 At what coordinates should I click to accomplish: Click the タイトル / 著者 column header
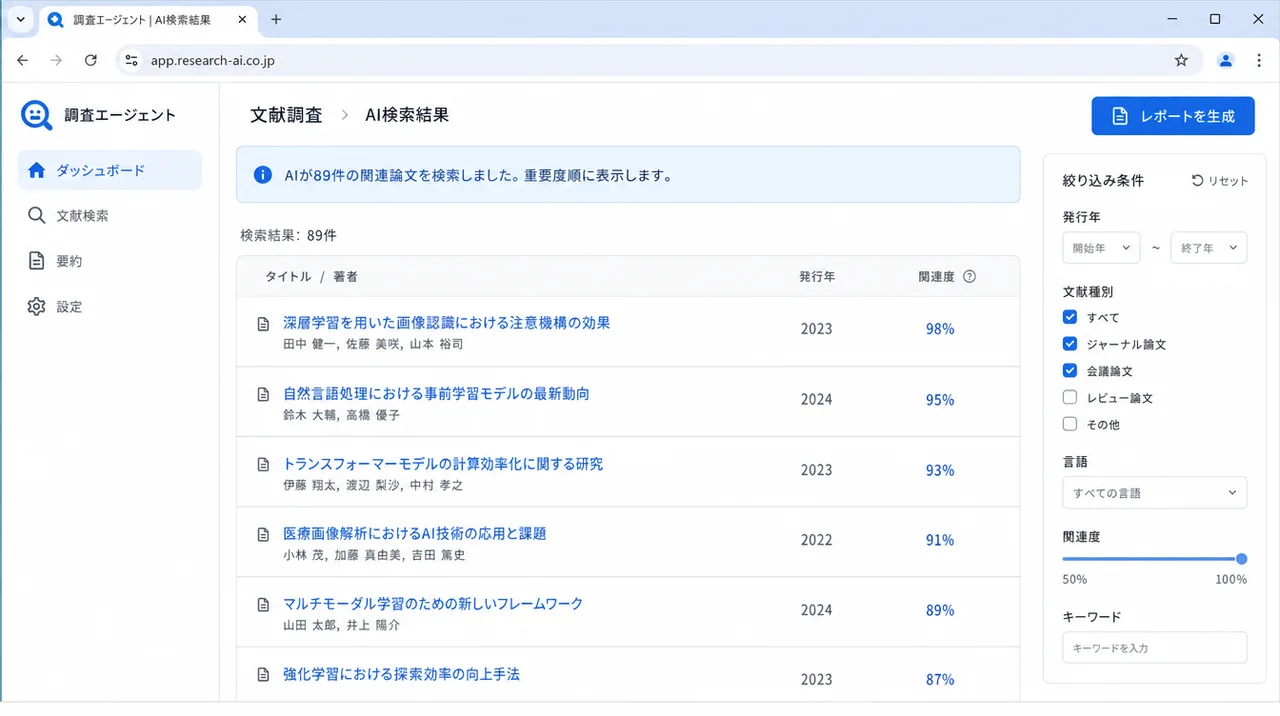coord(311,277)
